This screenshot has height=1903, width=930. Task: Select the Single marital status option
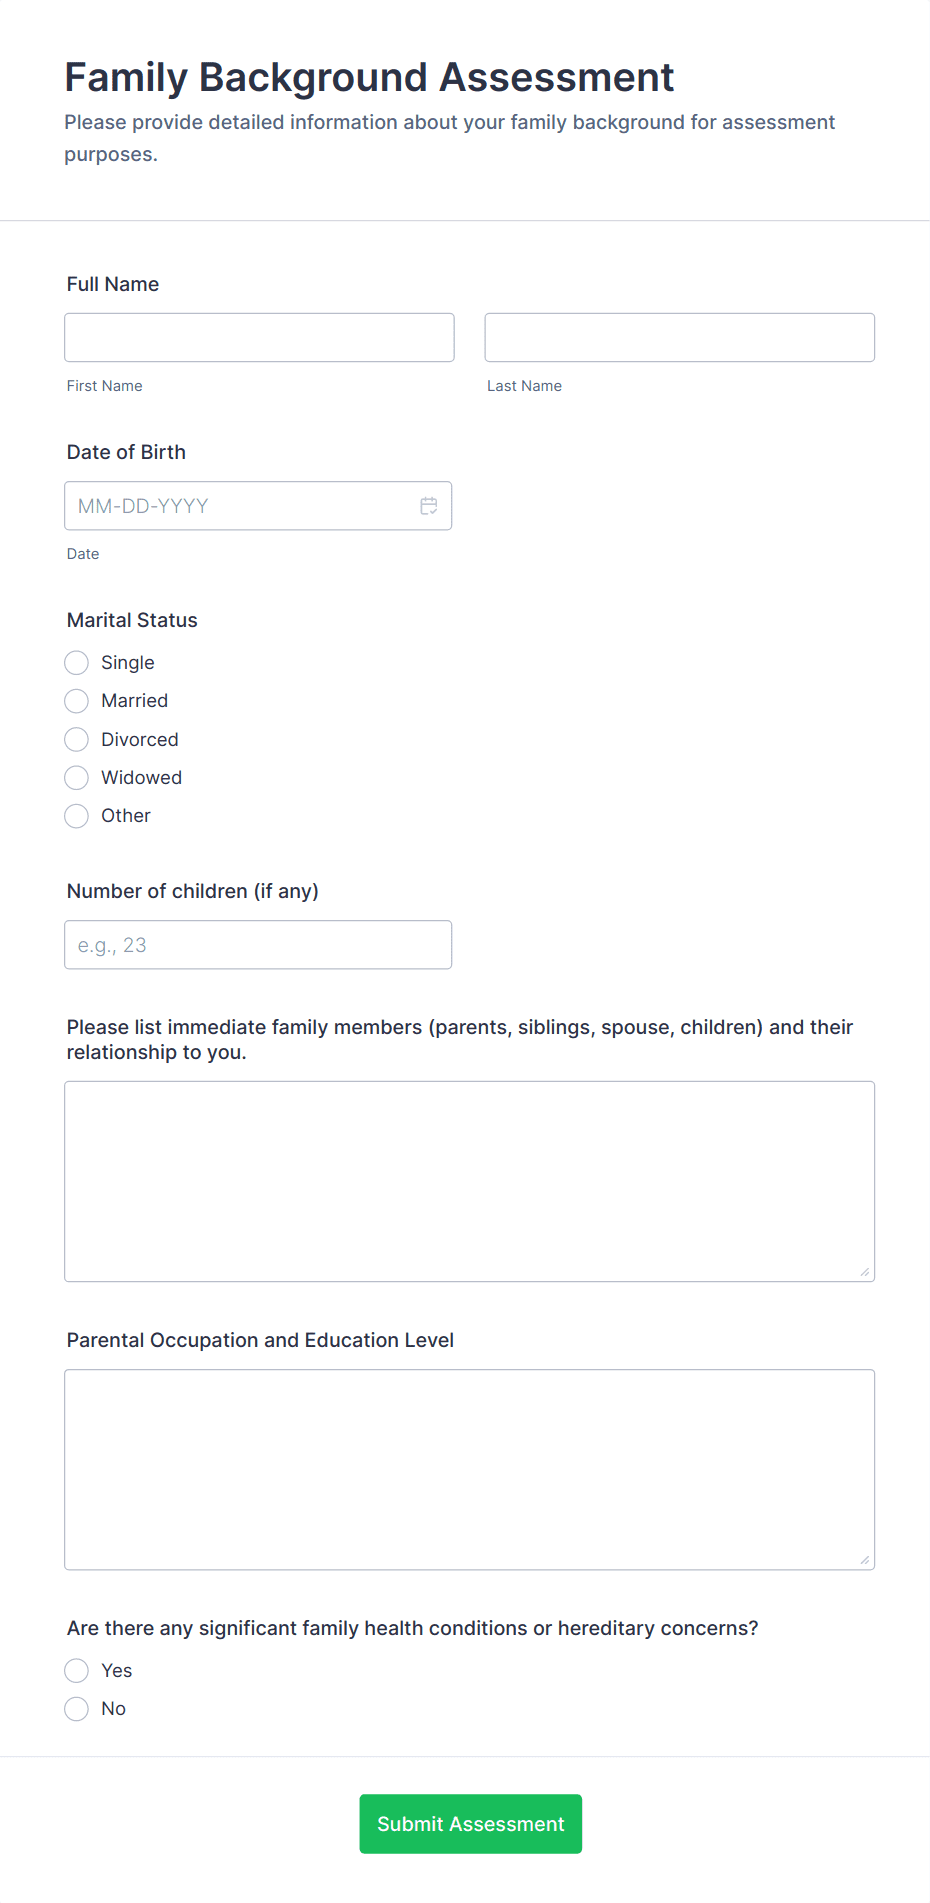coord(76,663)
